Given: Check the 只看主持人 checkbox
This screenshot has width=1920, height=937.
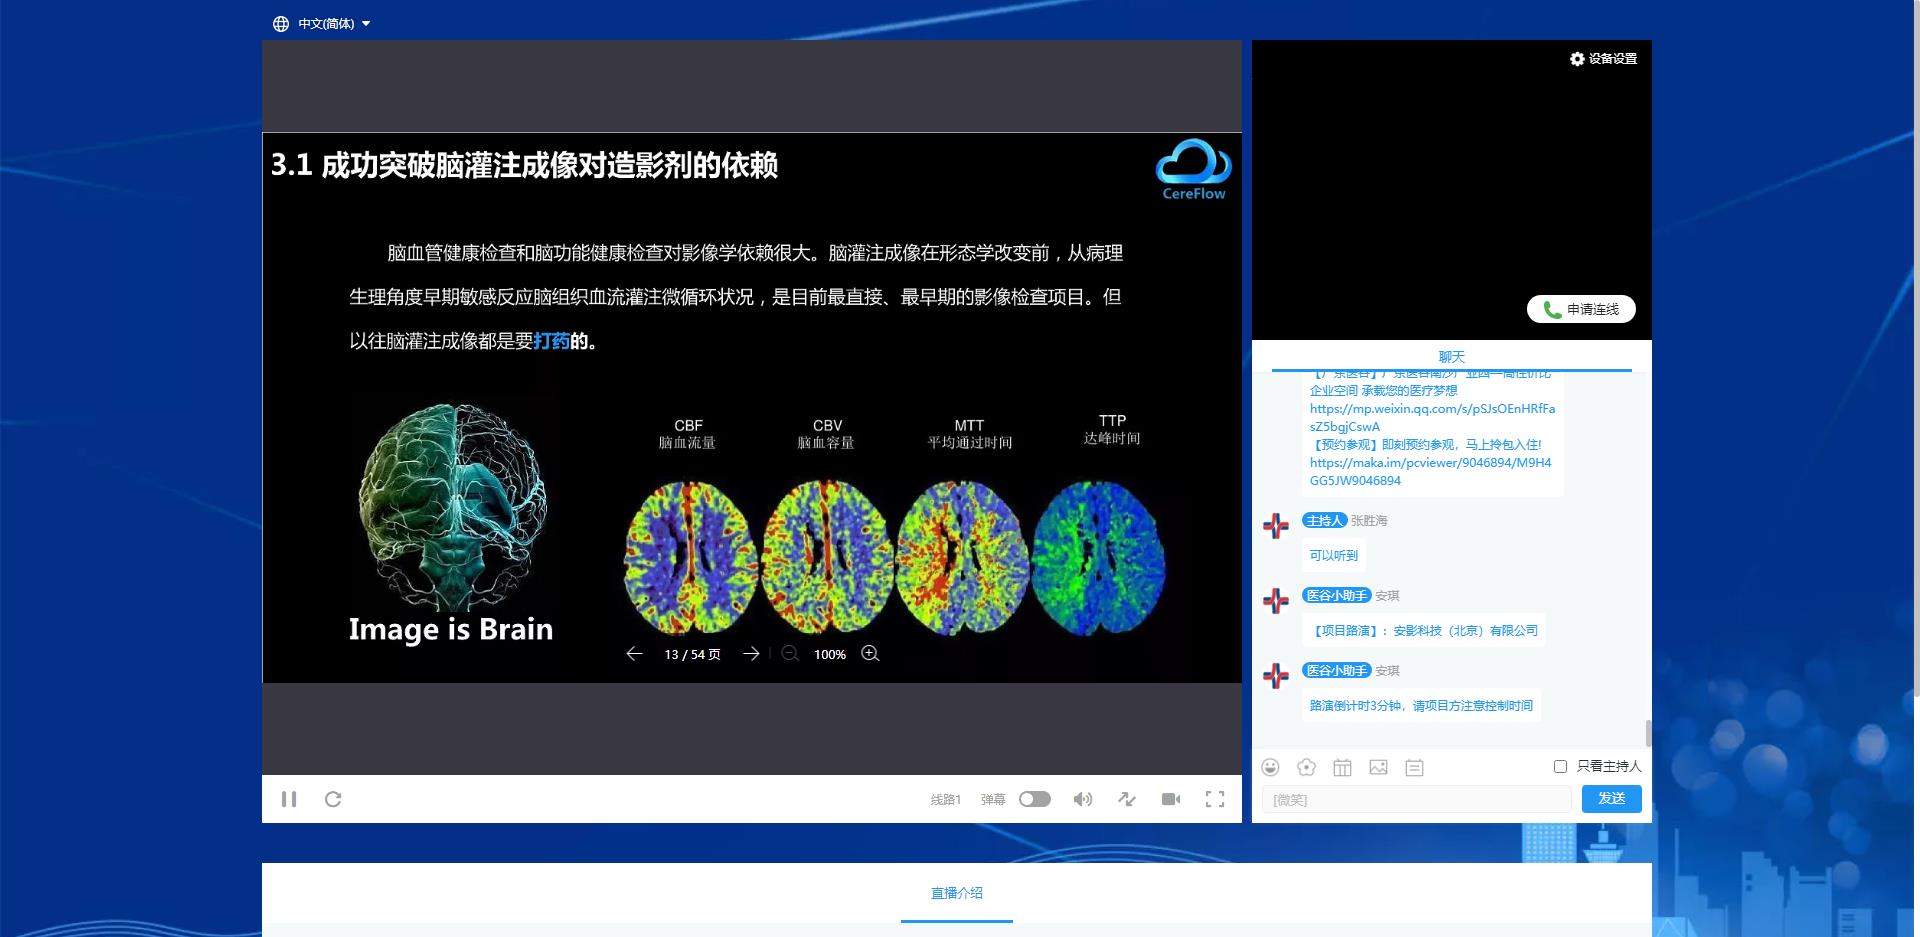Looking at the screenshot, I should [x=1560, y=766].
